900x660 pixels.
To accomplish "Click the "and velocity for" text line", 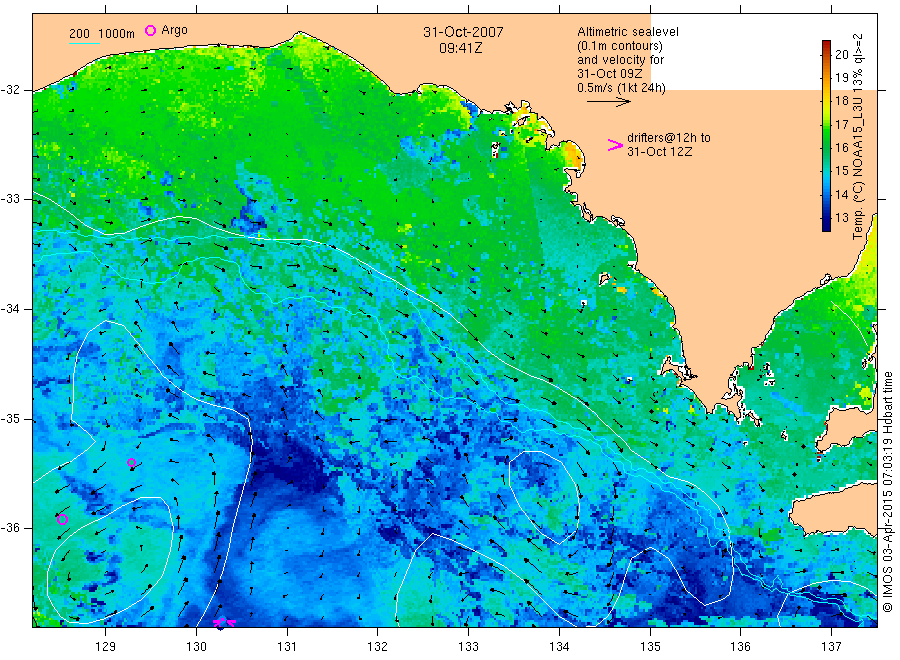I will (620, 60).
